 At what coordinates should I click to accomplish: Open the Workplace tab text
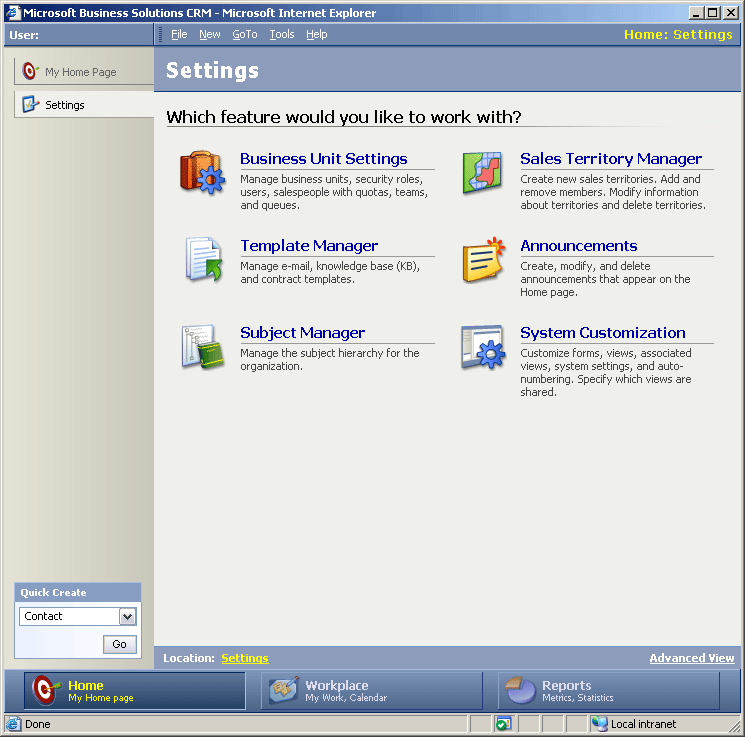[336, 685]
